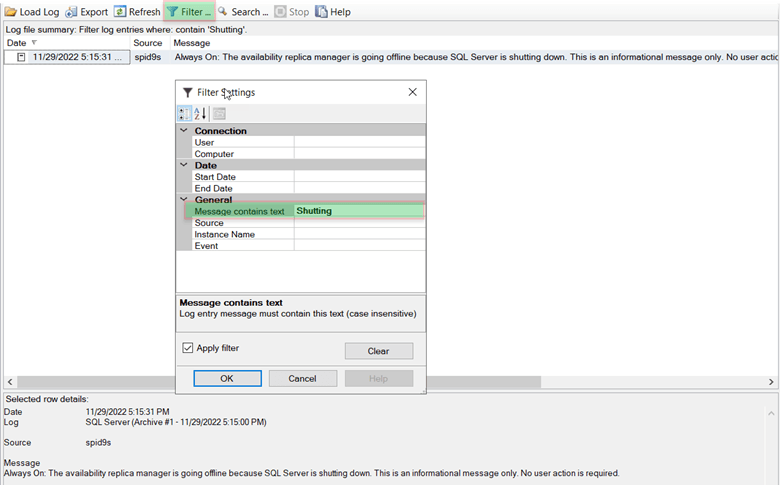Click the Refresh icon in toolbar
Viewport: 780px width, 485px height.
coord(120,11)
